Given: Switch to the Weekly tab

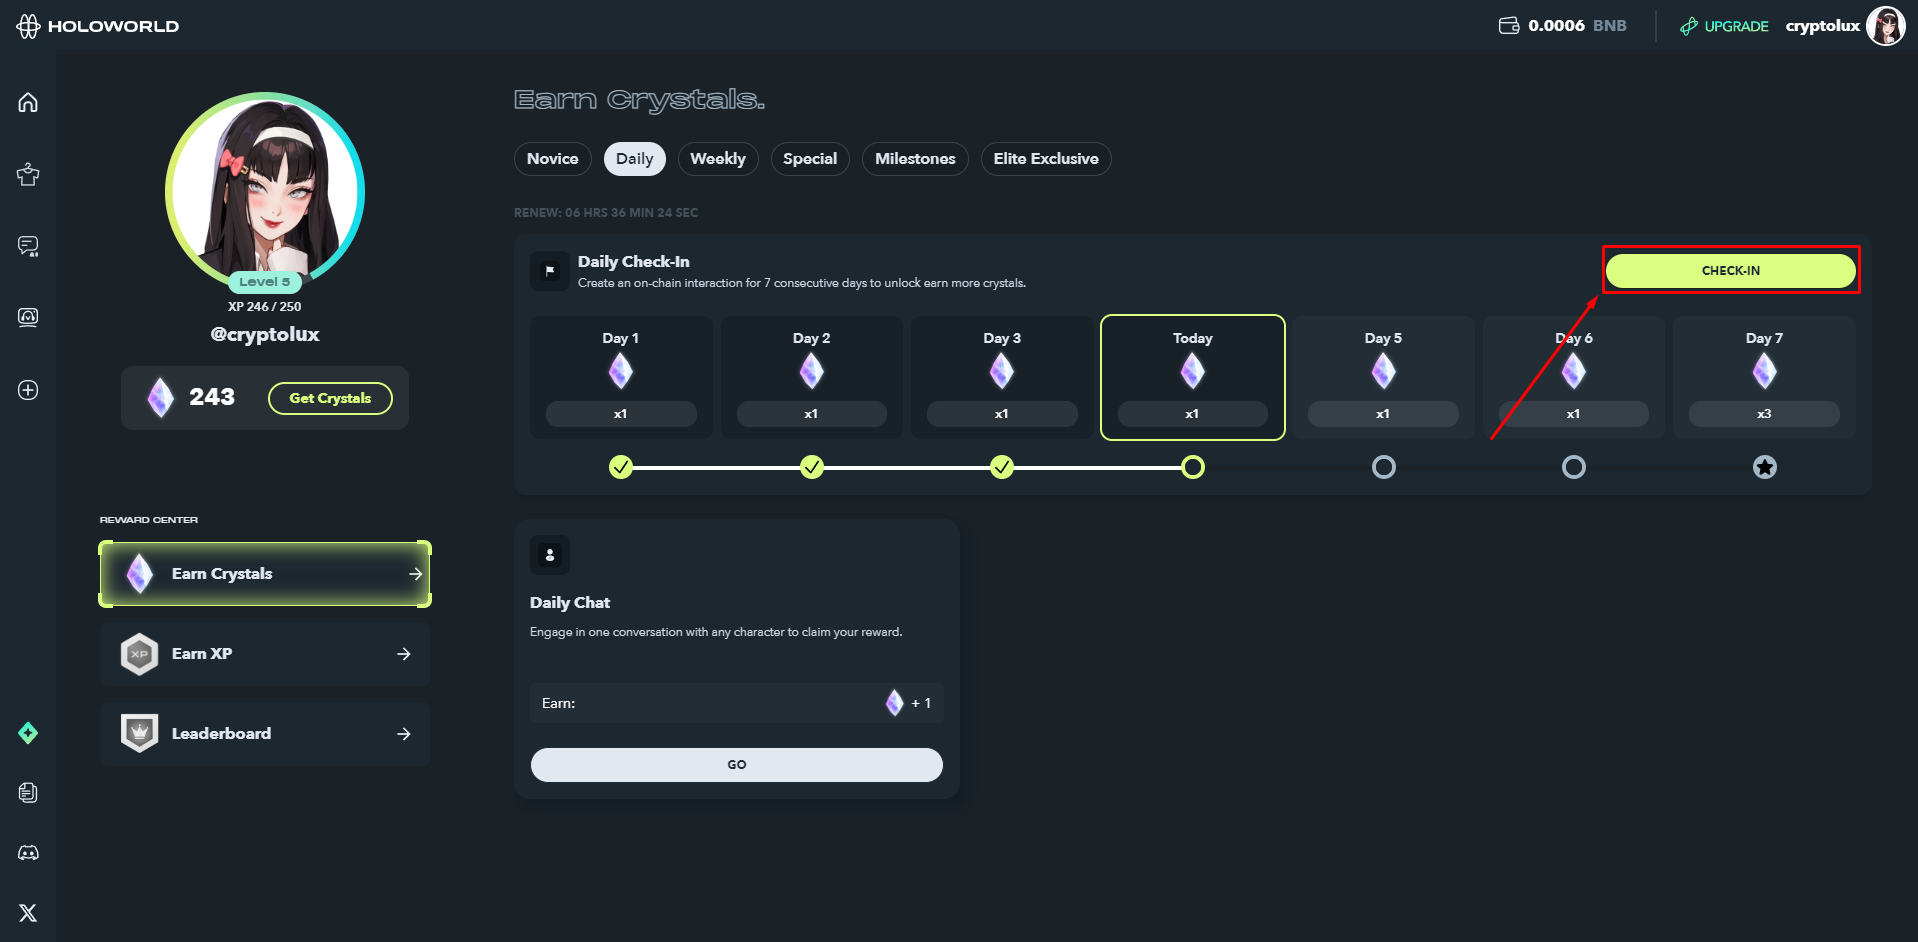Looking at the screenshot, I should coord(718,159).
